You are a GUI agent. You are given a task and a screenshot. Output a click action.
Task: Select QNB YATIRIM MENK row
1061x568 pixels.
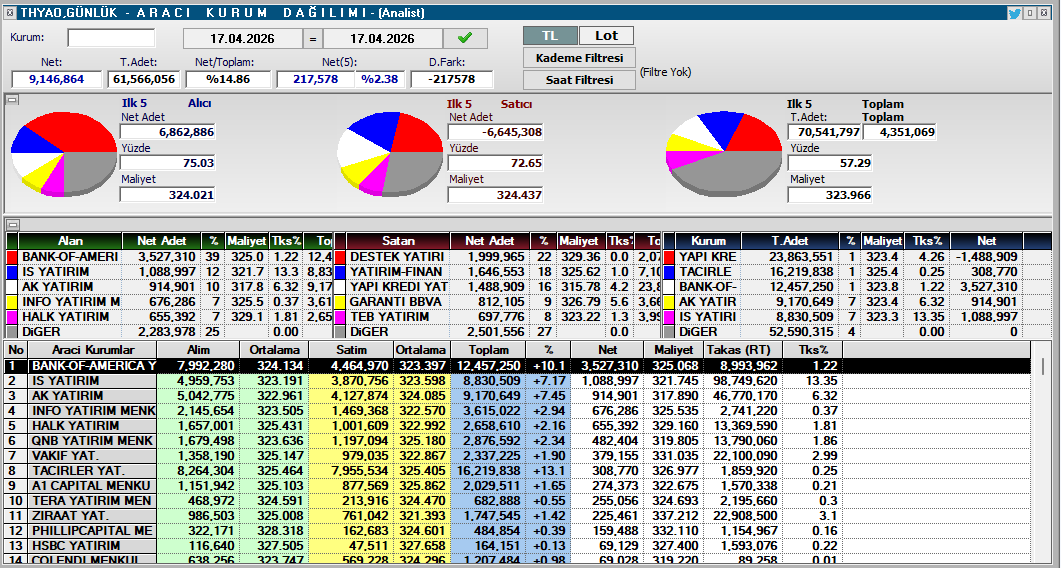coord(517,441)
